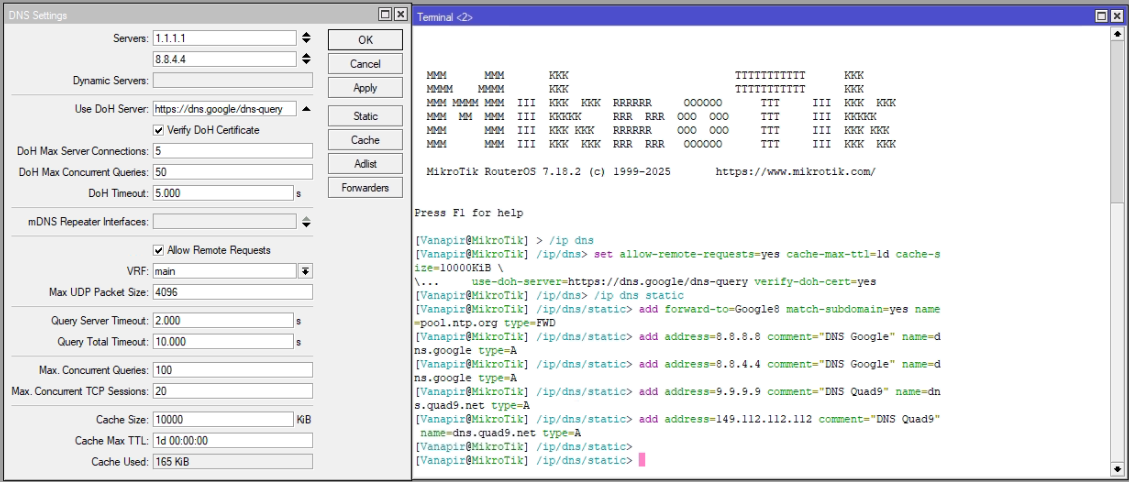Click the Cache Size input field
This screenshot has height=482, width=1129.
(222, 420)
